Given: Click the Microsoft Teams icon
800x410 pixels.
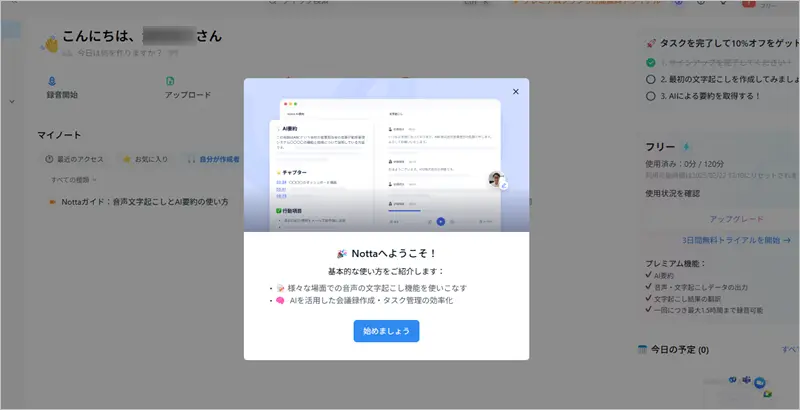Looking at the screenshot, I should (746, 380).
